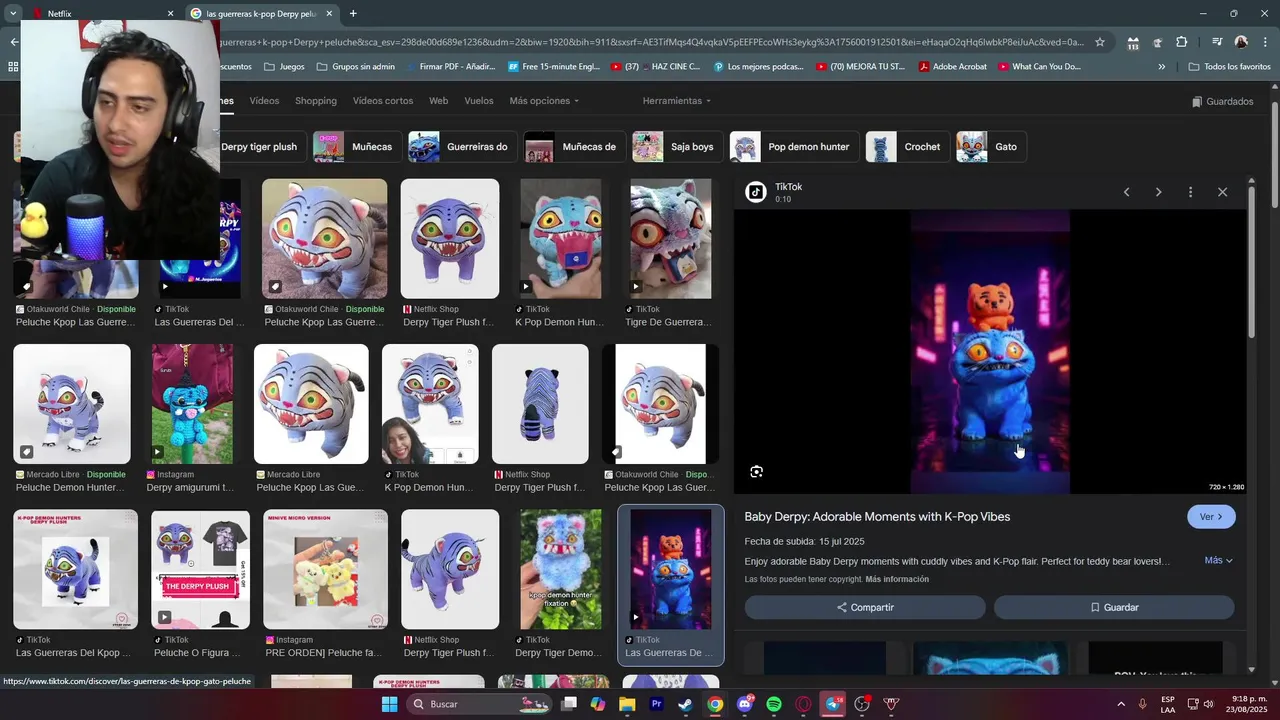Open the Más información copyright link
This screenshot has width=1280, height=720.
[x=897, y=579]
